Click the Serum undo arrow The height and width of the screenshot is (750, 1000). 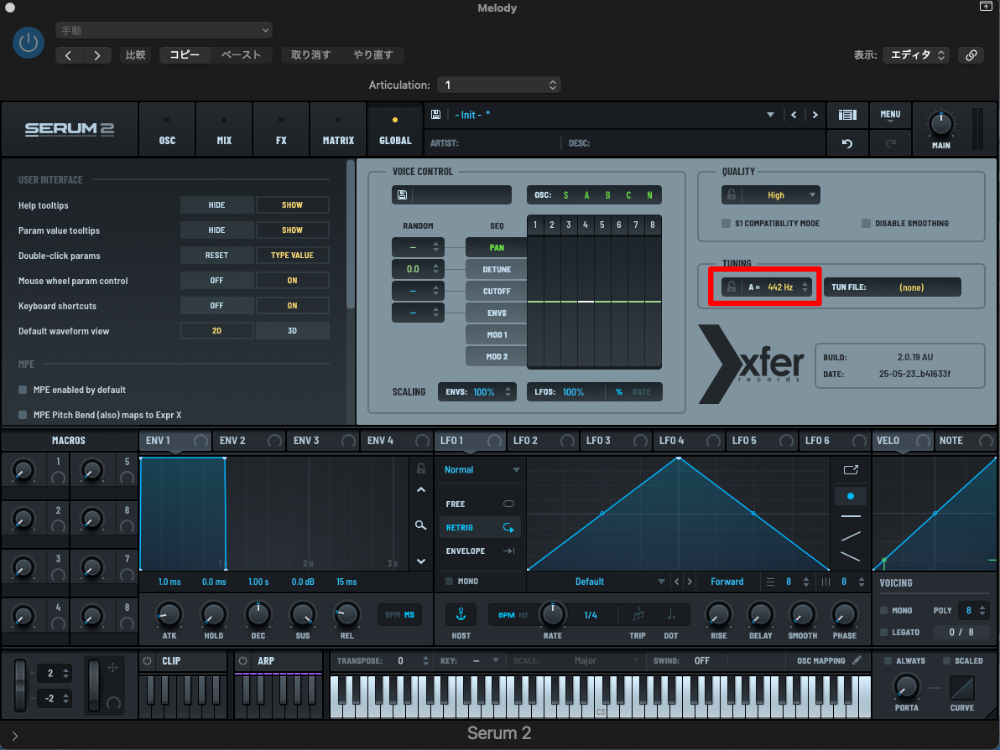click(847, 143)
